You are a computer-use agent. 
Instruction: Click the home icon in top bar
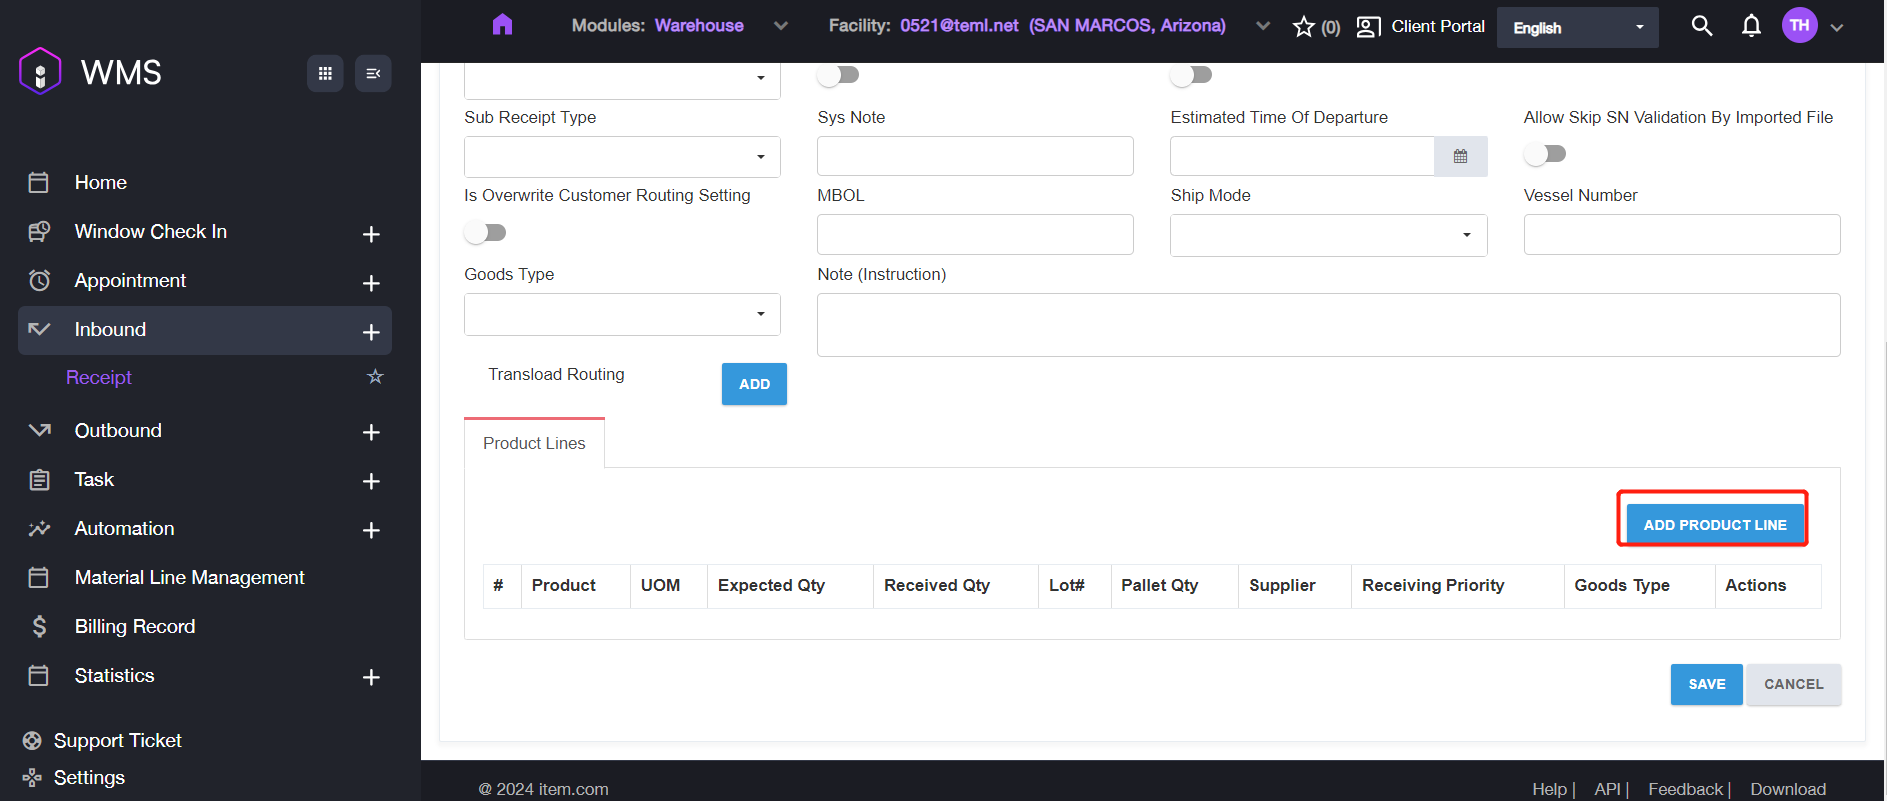tap(502, 25)
